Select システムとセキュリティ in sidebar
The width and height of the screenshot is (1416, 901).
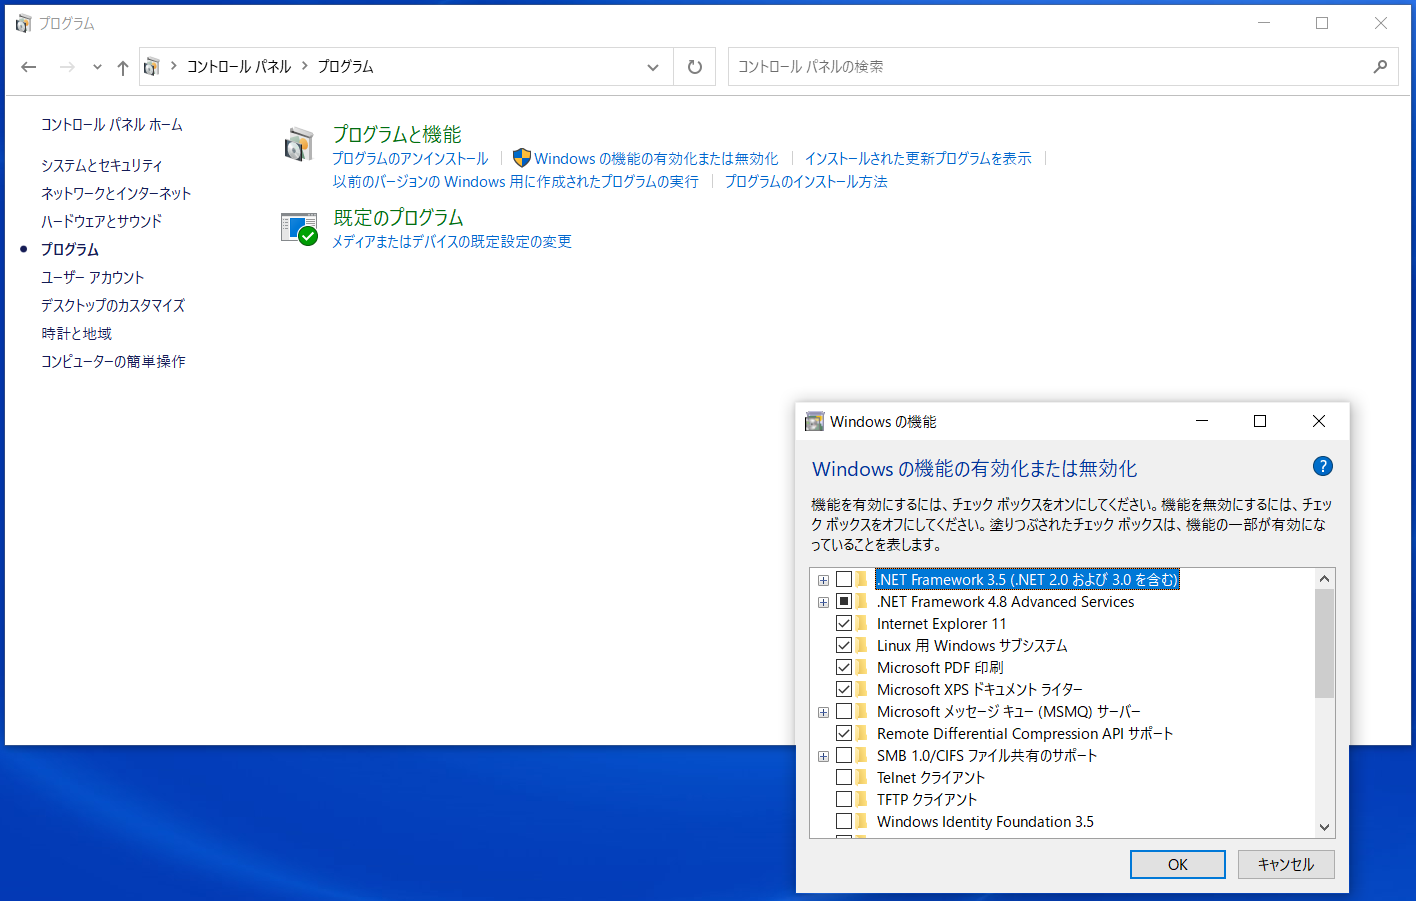tap(101, 165)
